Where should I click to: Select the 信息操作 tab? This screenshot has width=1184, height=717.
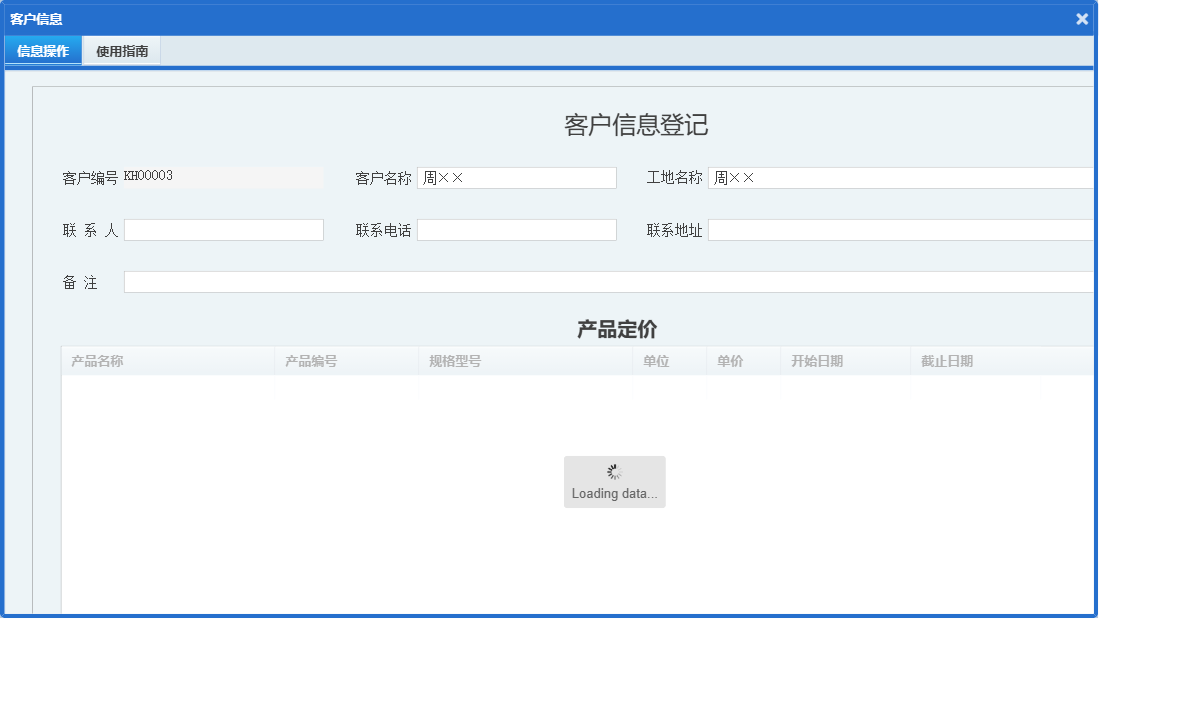tap(42, 50)
